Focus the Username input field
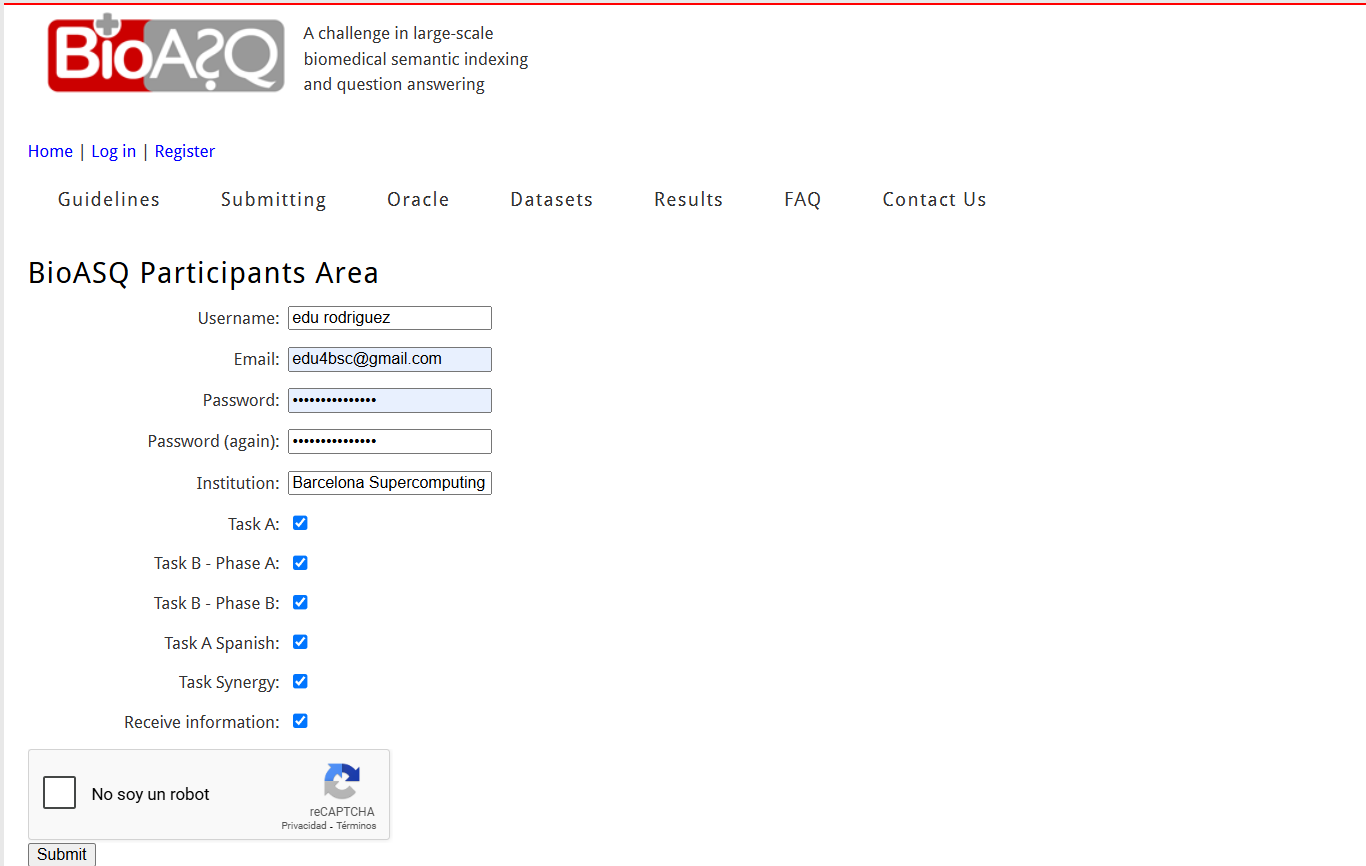This screenshot has height=866, width=1366. pos(390,318)
